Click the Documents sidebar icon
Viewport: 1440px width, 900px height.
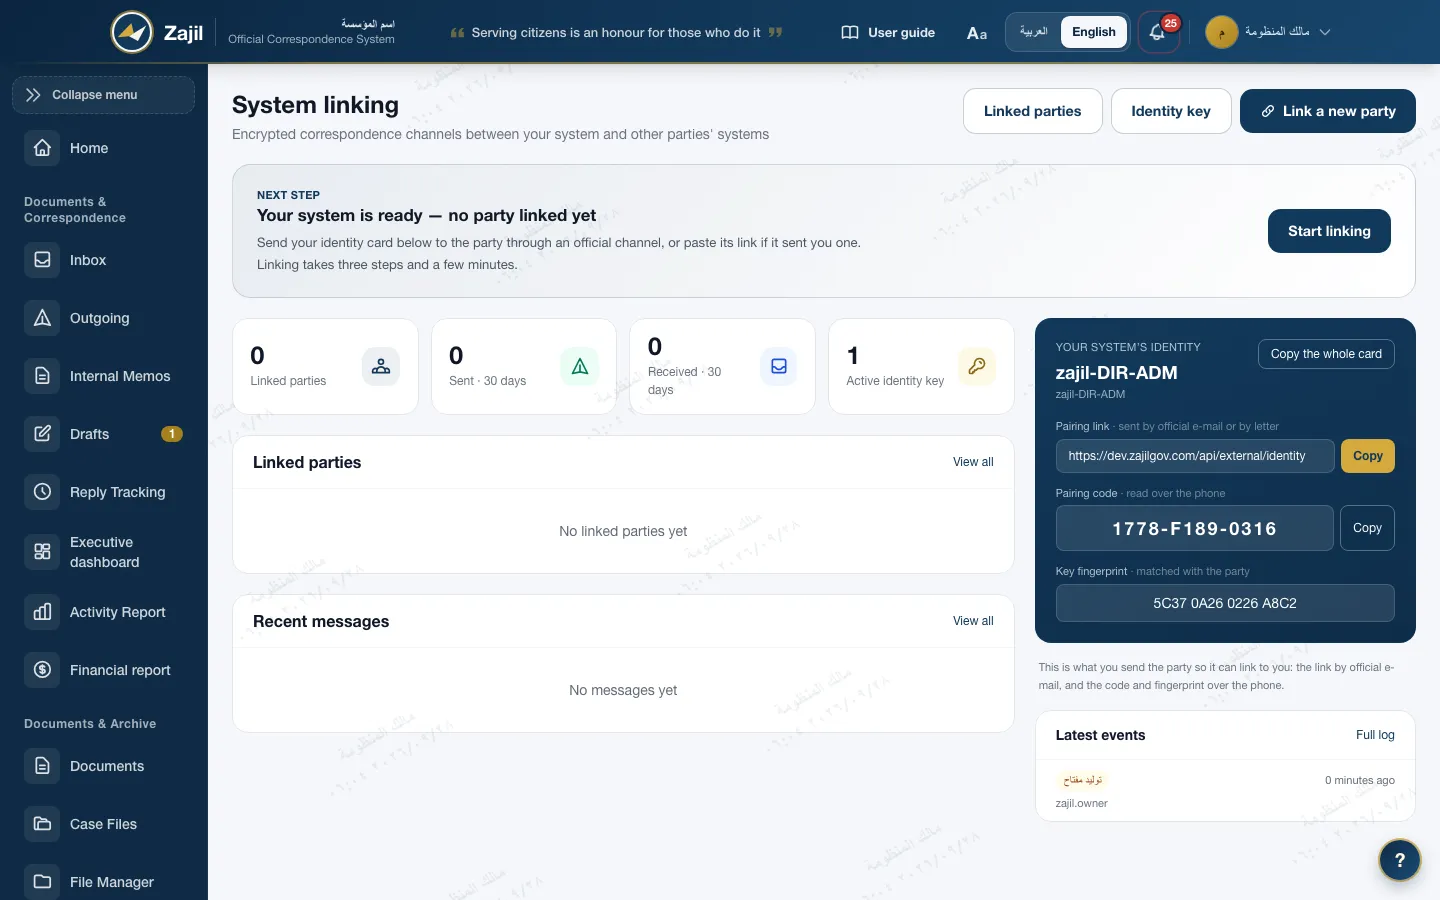42,766
